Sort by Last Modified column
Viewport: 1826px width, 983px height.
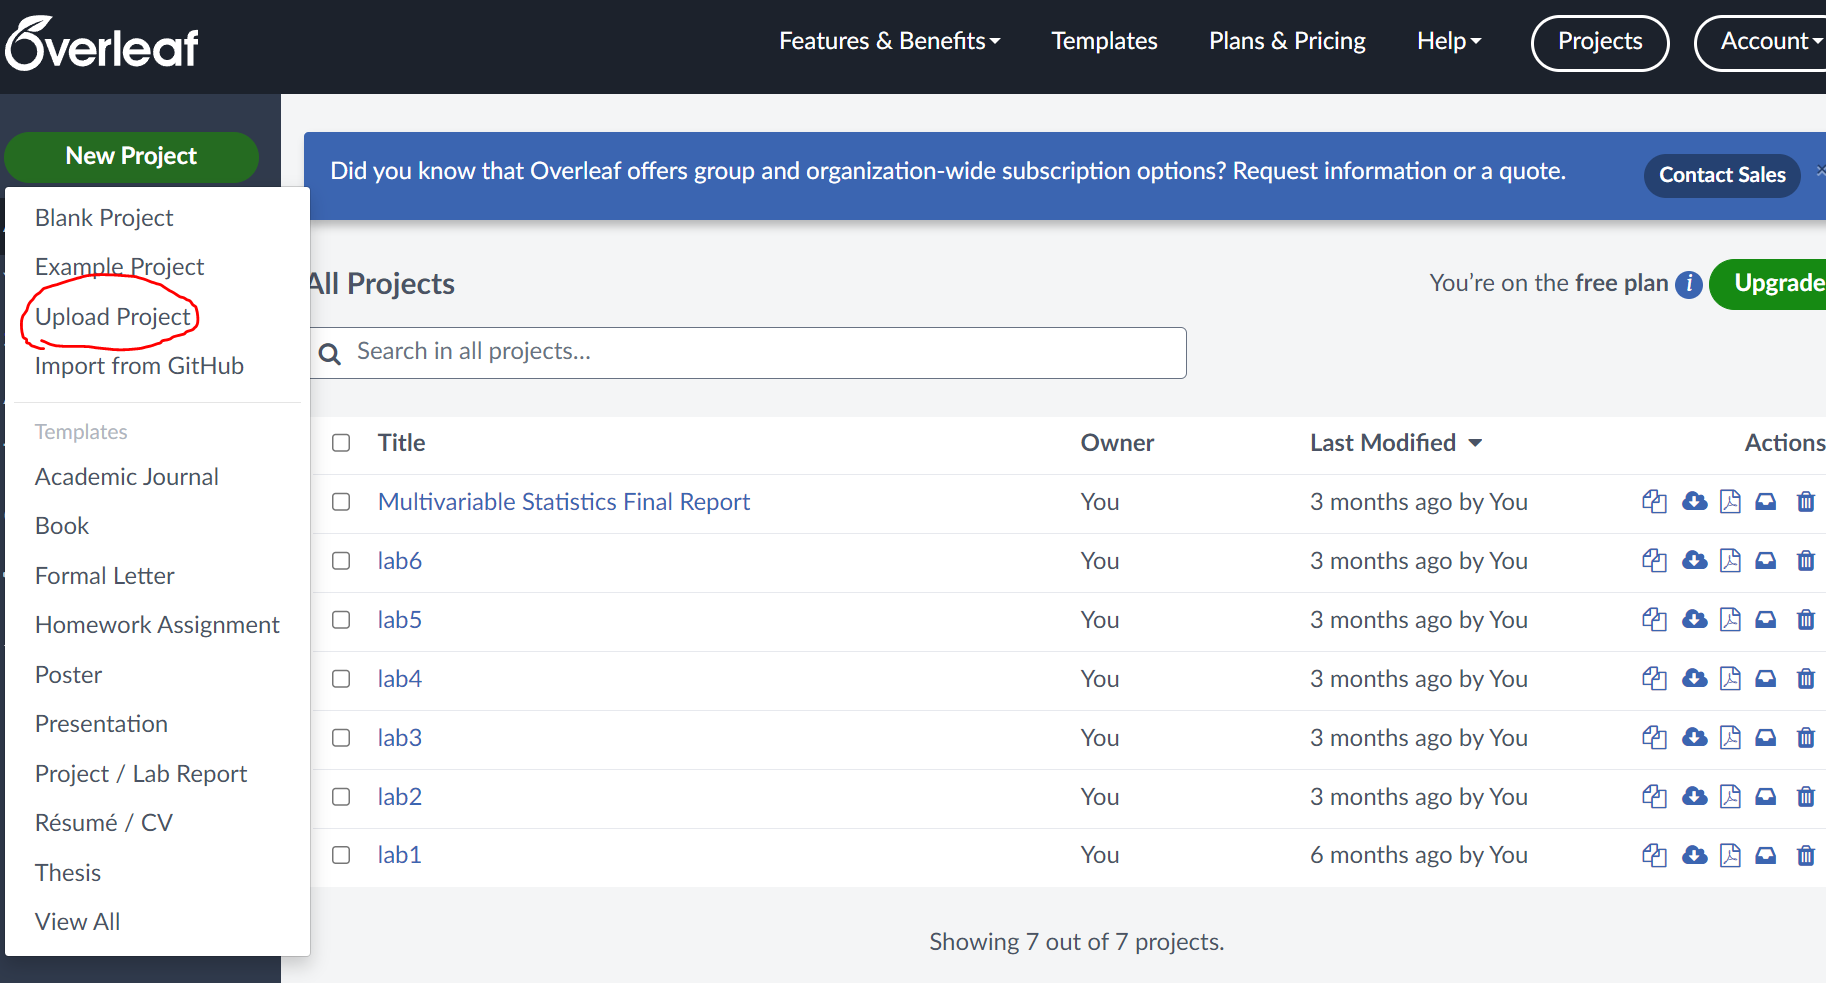[1396, 443]
